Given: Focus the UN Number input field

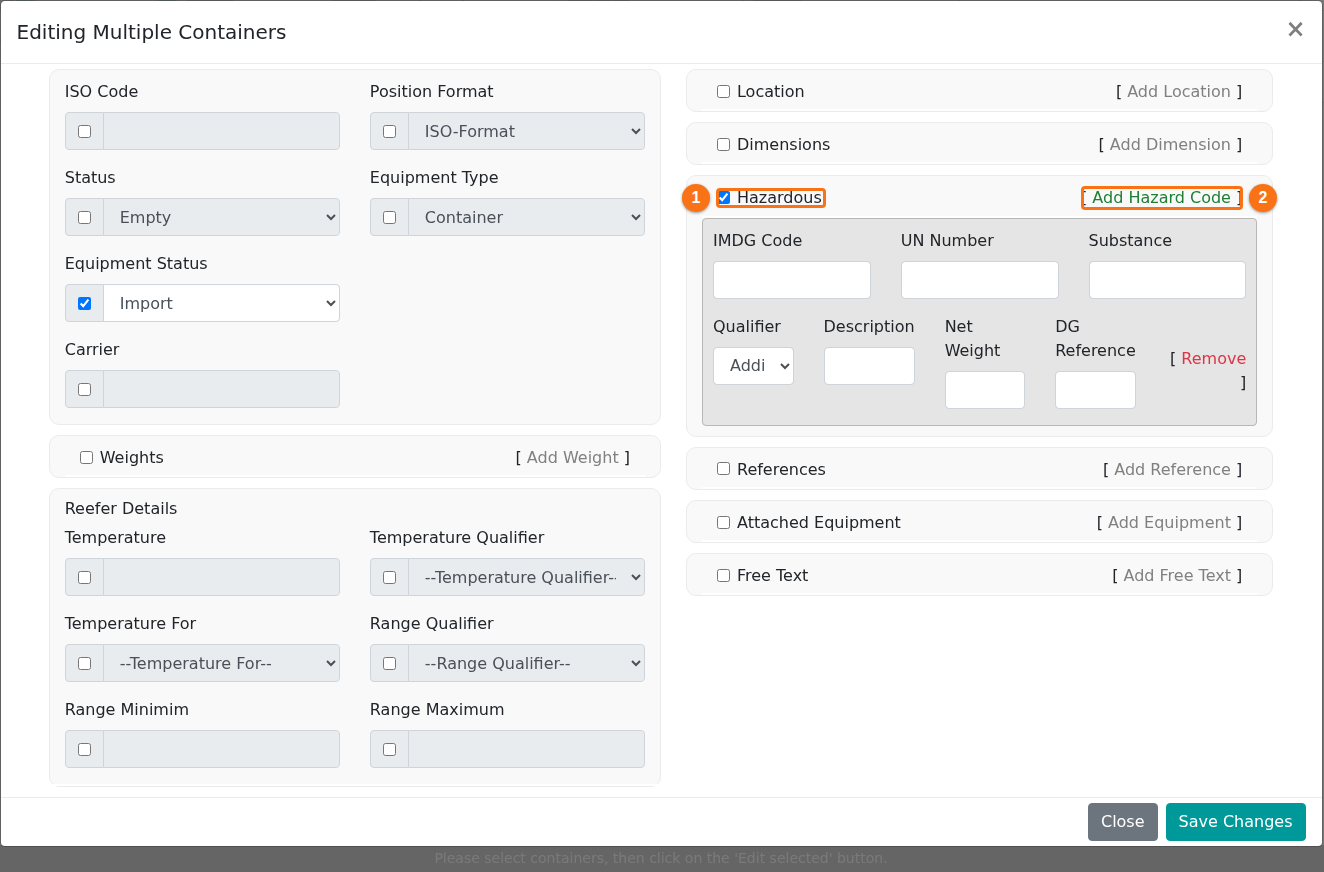Looking at the screenshot, I should click(x=980, y=280).
